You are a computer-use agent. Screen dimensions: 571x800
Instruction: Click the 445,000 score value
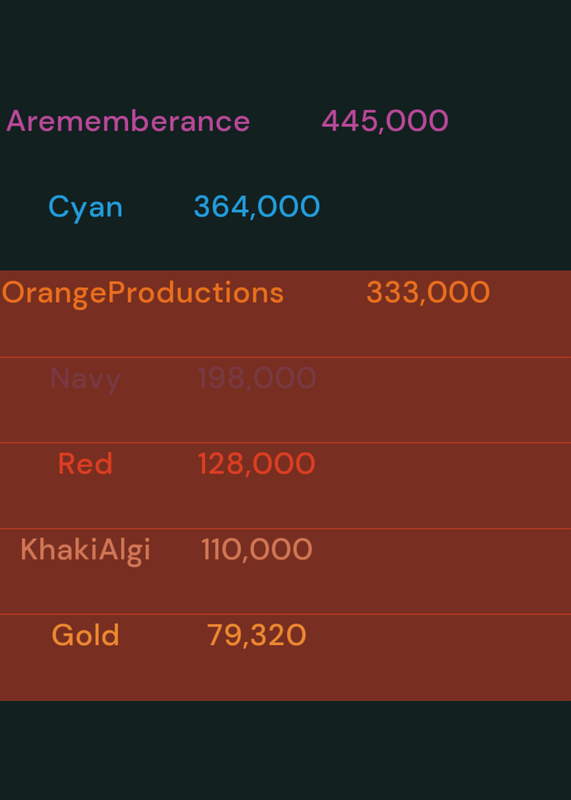[x=385, y=121]
